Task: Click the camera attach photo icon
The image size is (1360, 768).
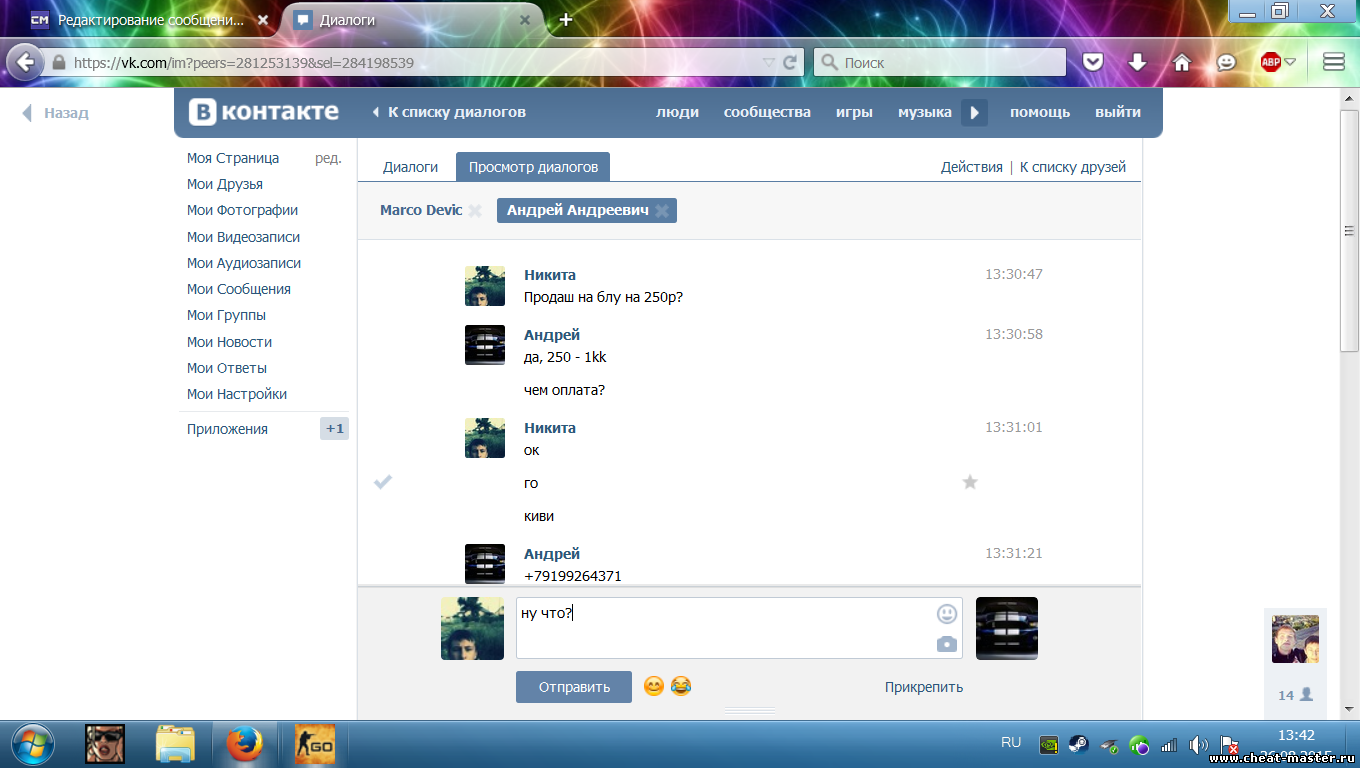Action: [946, 644]
